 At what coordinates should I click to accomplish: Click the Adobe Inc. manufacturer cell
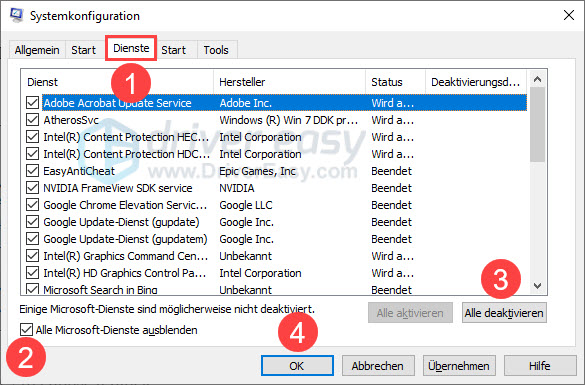point(245,103)
